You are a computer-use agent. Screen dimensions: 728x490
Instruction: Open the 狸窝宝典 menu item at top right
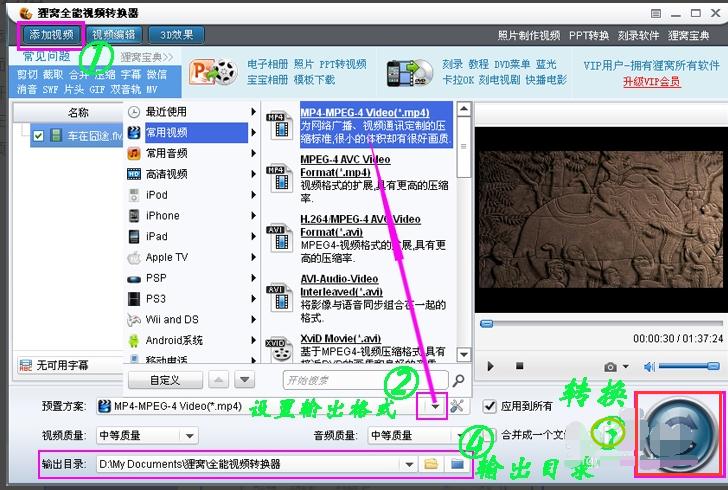[689, 36]
